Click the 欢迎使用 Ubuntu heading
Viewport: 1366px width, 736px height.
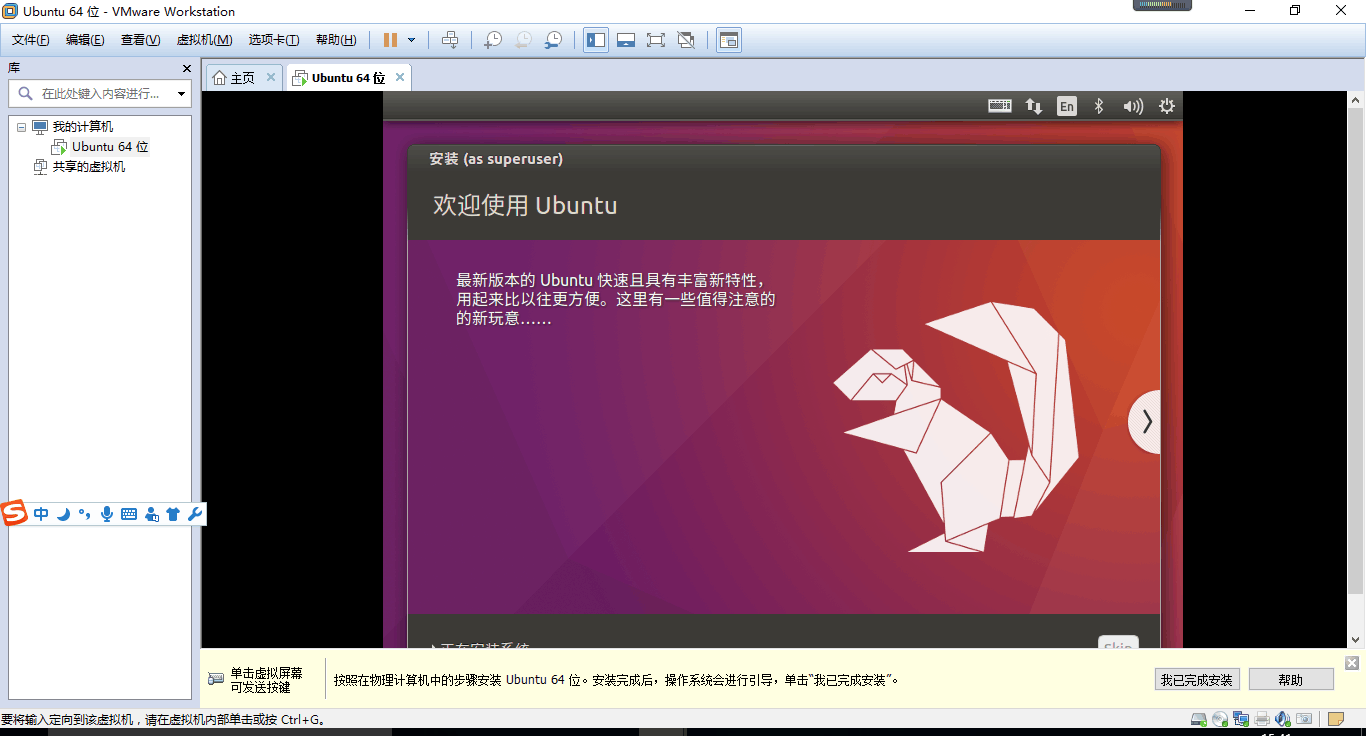point(525,206)
